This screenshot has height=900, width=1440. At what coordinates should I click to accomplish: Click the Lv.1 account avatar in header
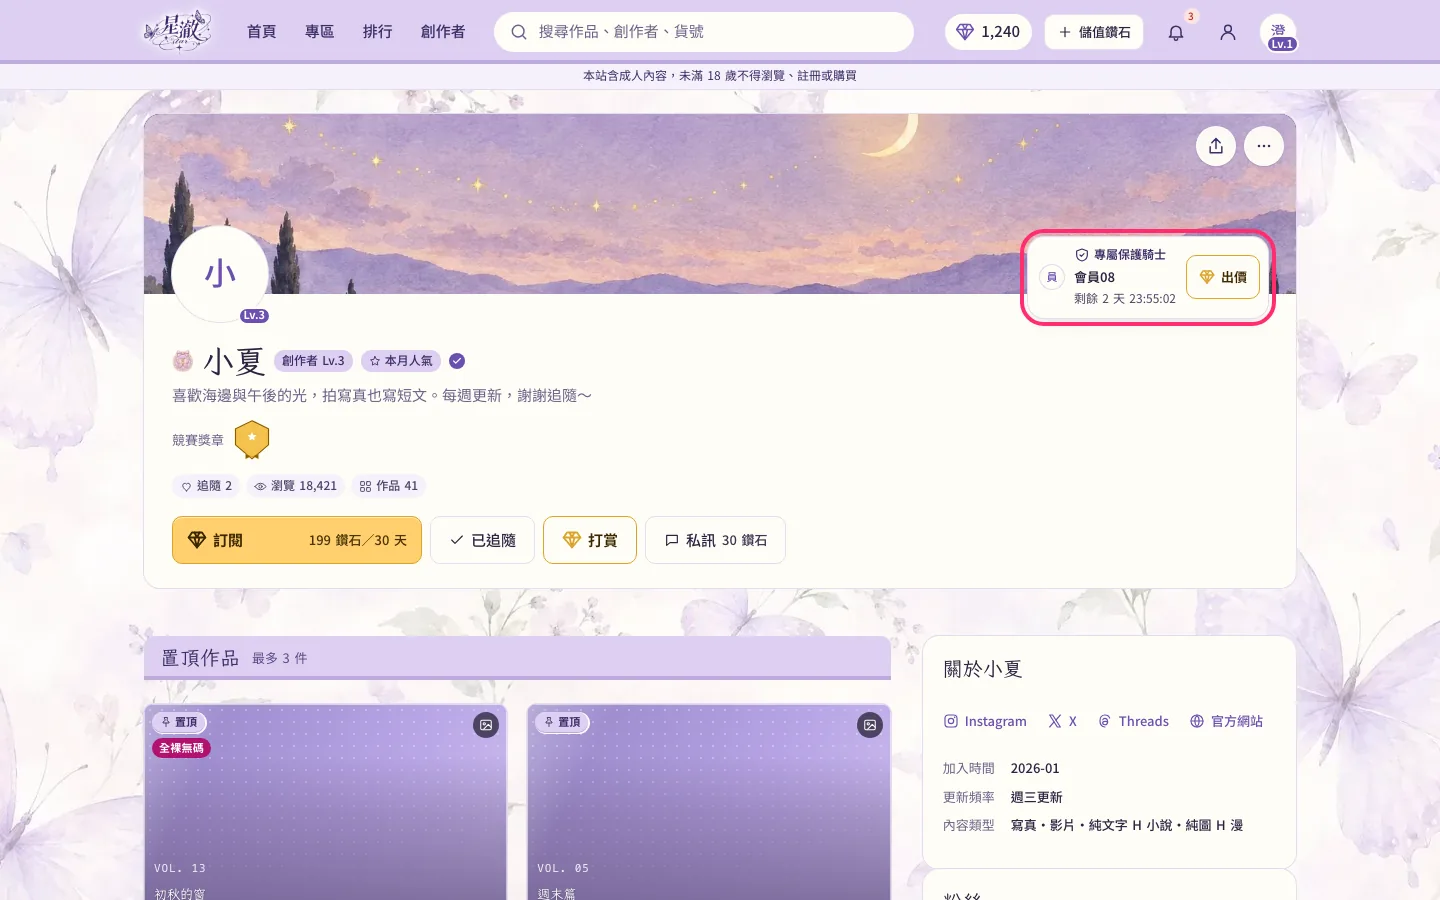coord(1279,32)
